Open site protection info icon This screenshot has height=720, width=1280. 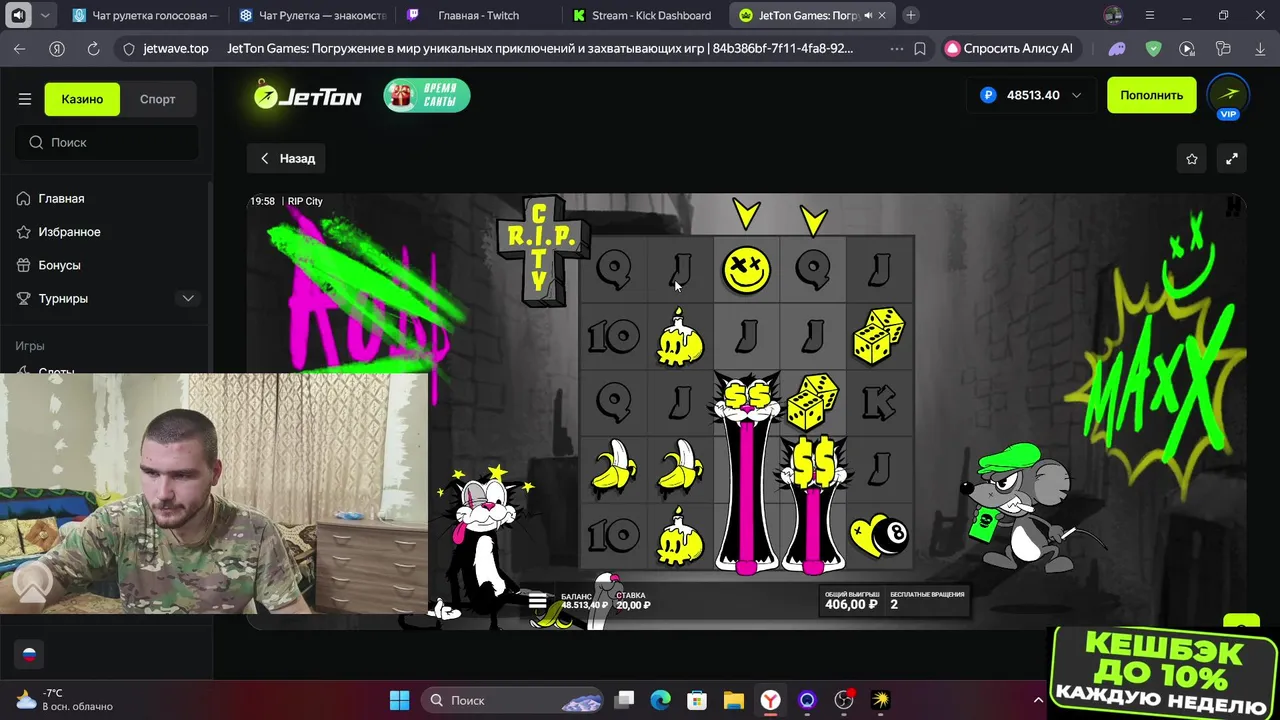click(x=128, y=48)
